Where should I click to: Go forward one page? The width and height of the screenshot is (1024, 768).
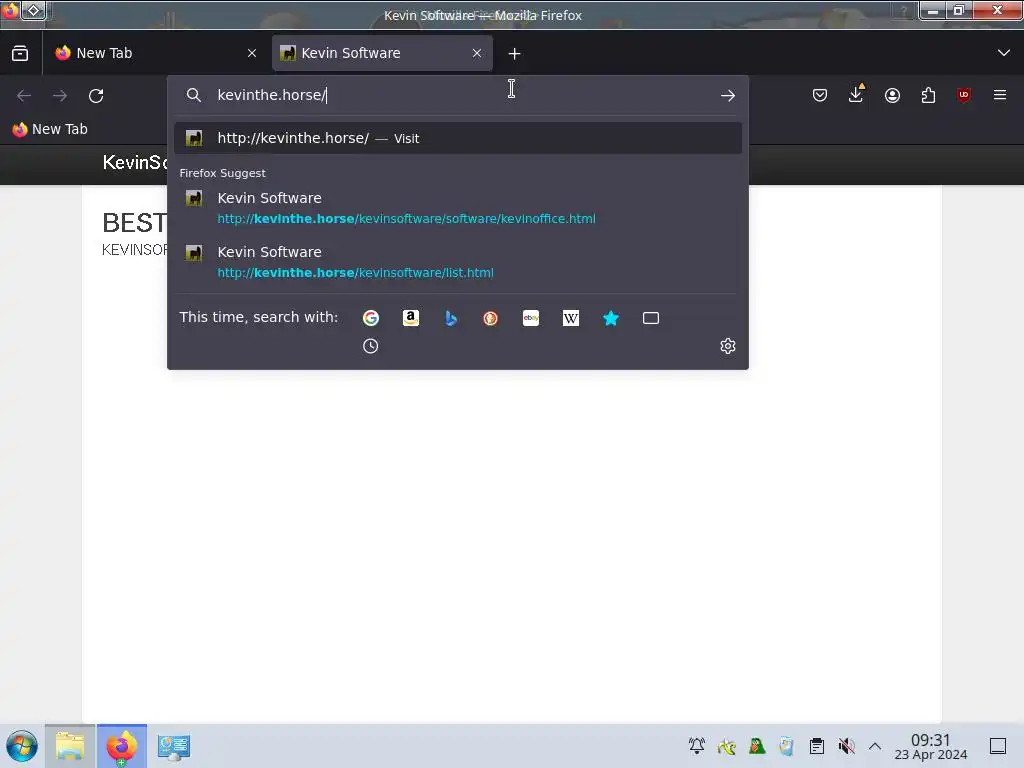pos(60,96)
